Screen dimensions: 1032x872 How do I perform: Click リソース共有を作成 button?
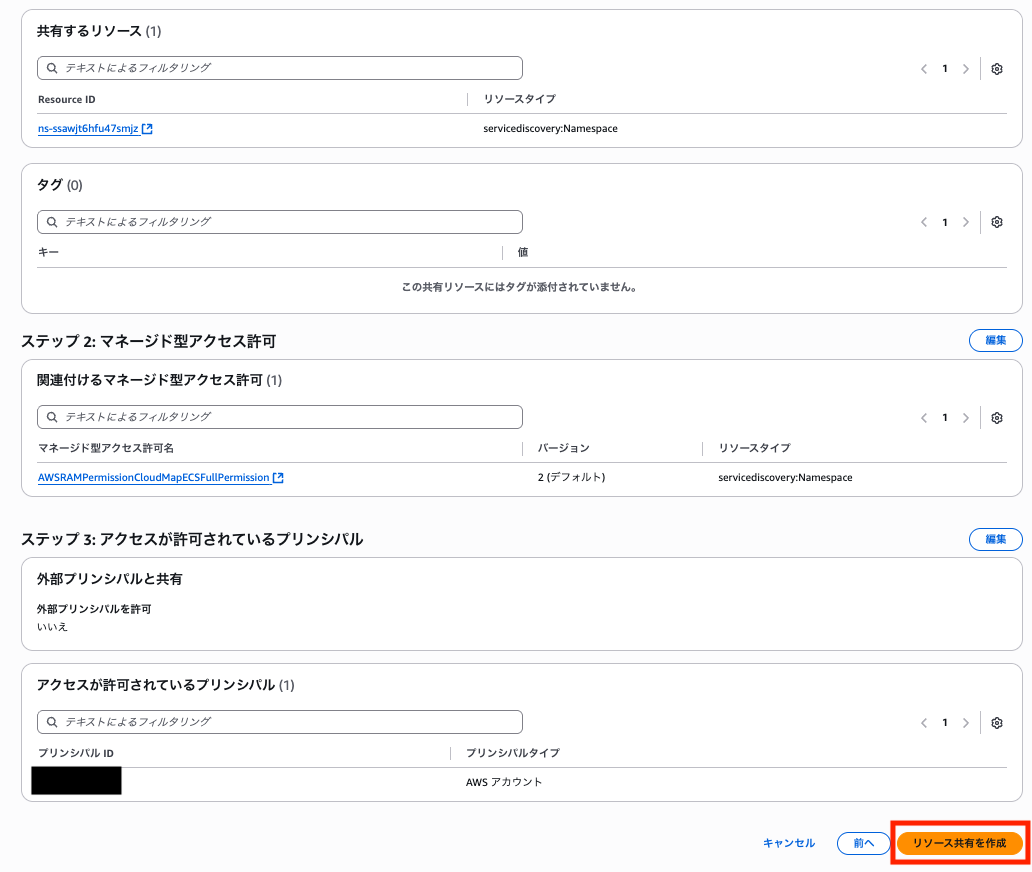tap(960, 843)
